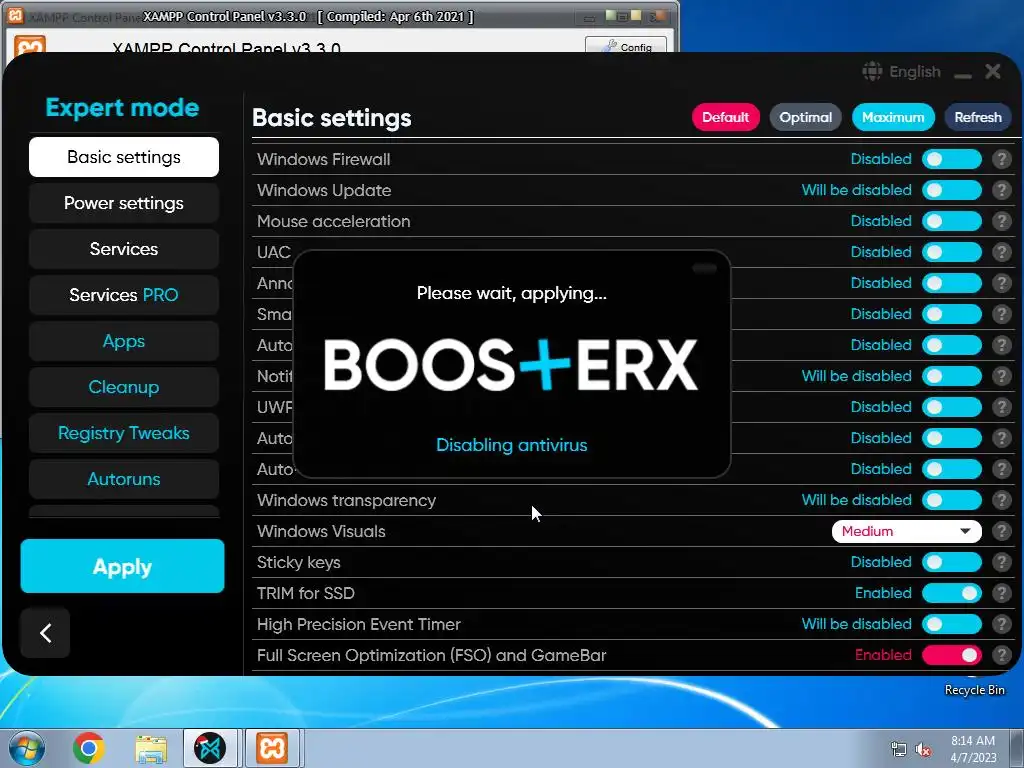Screen dimensions: 1024x768
Task: Toggle the switch on the Notif… row
Action: 952,376
